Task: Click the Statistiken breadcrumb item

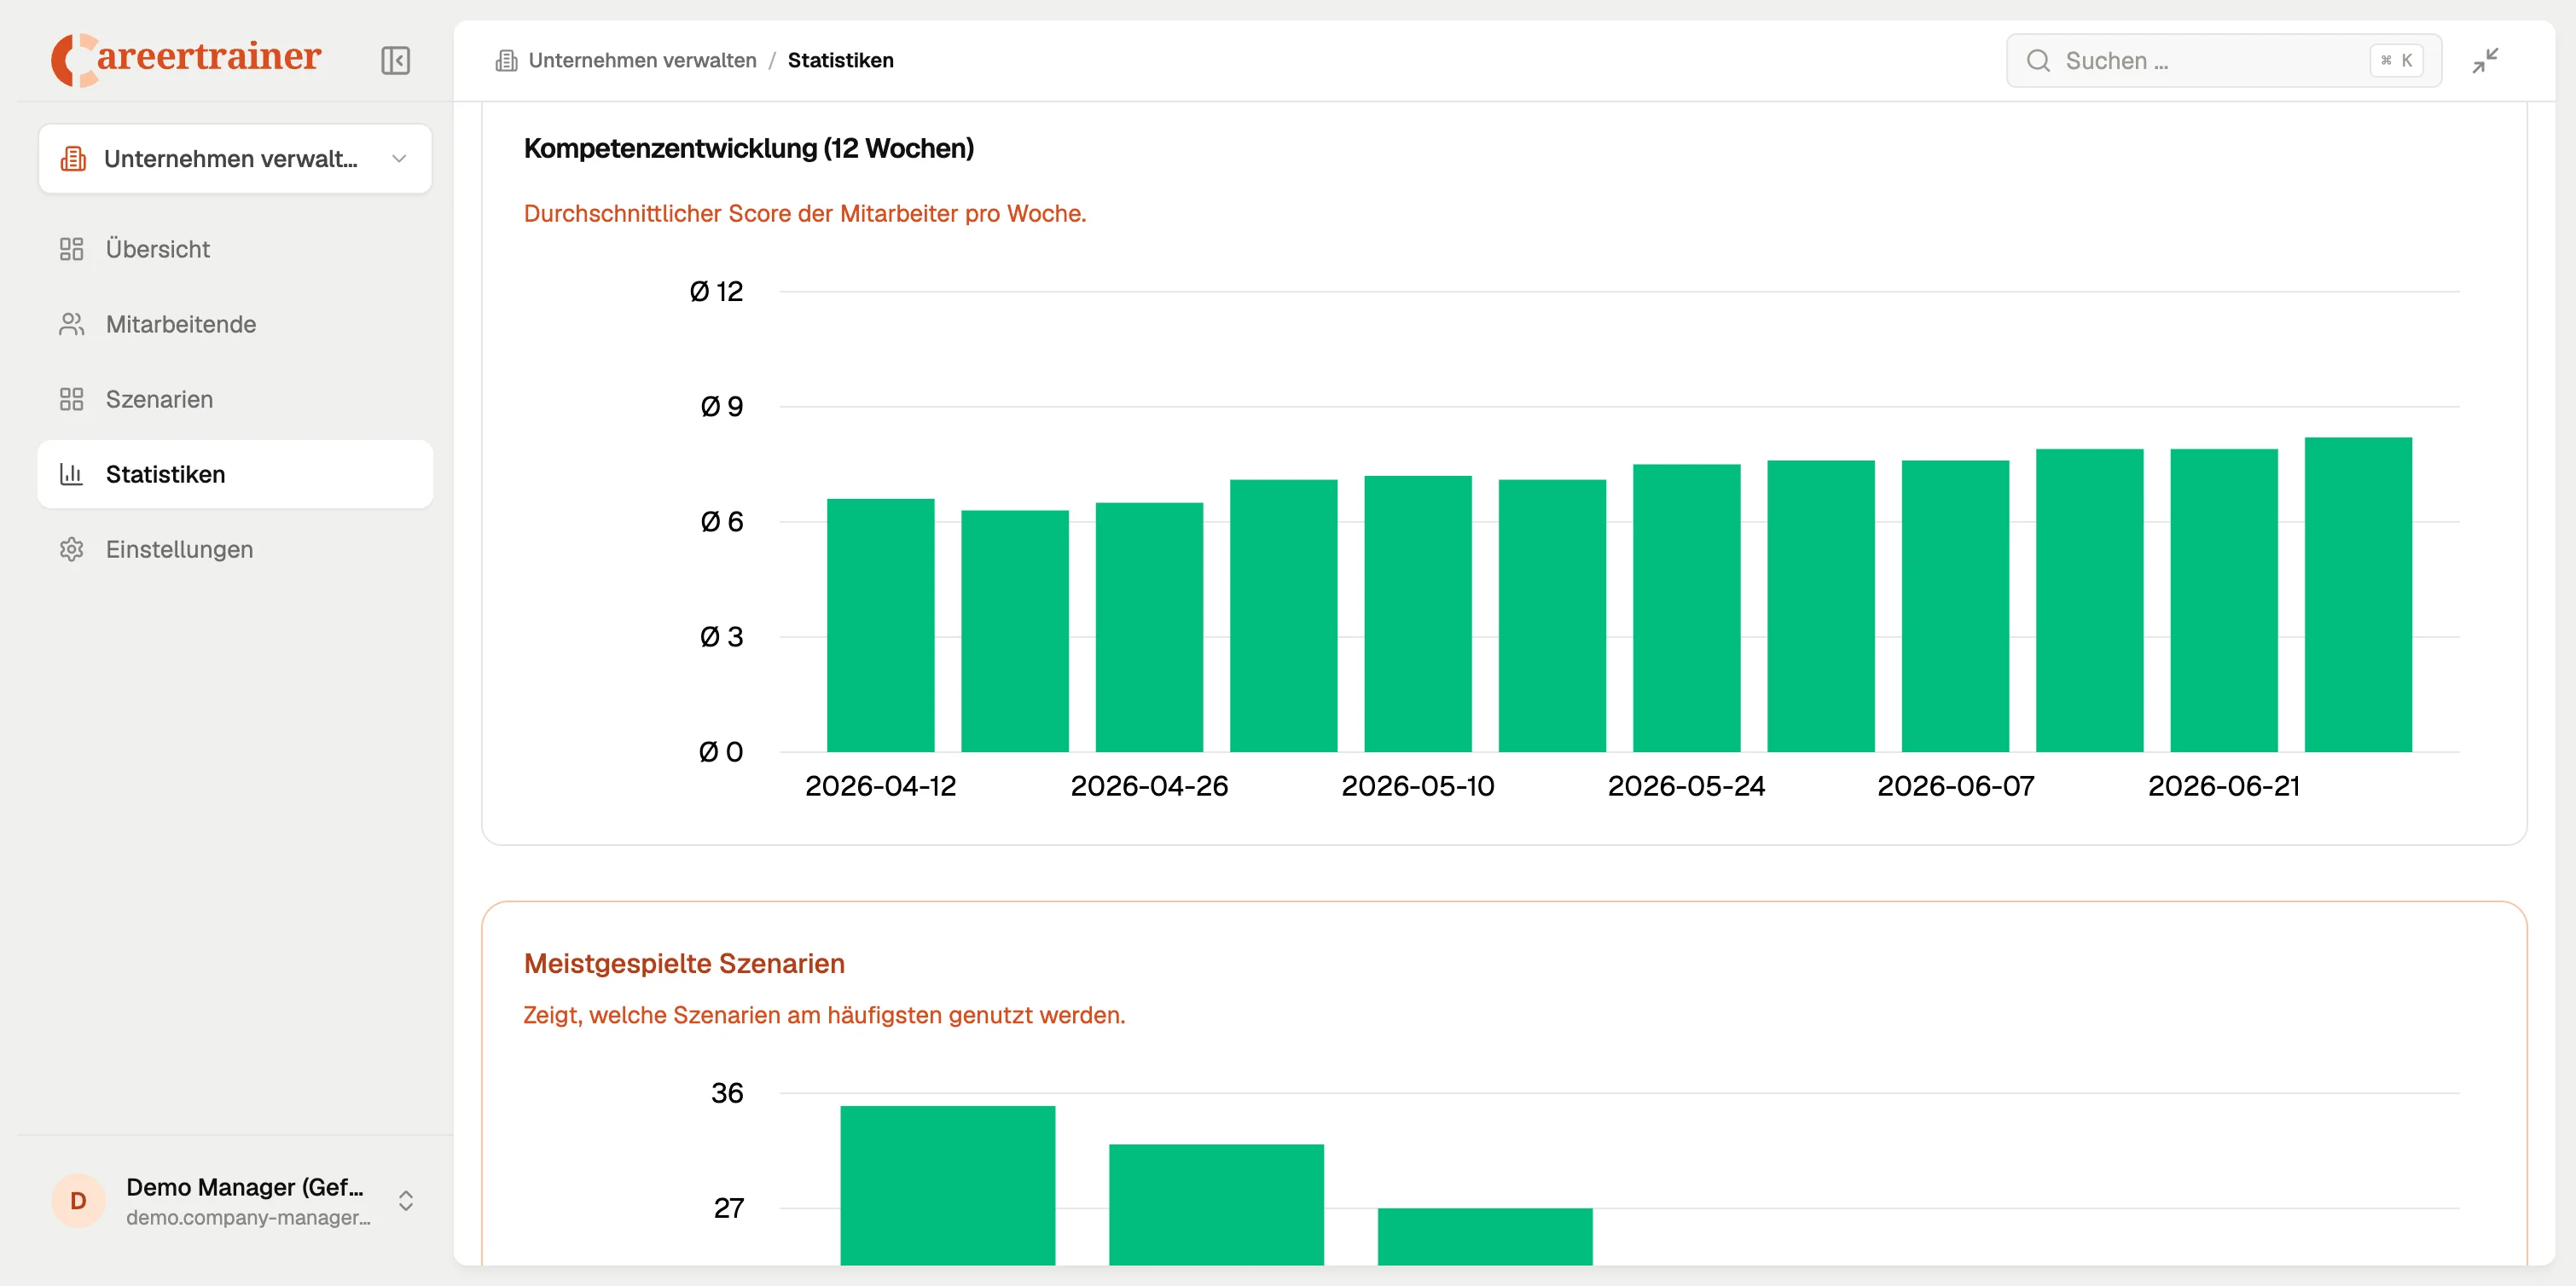Action: 840,60
